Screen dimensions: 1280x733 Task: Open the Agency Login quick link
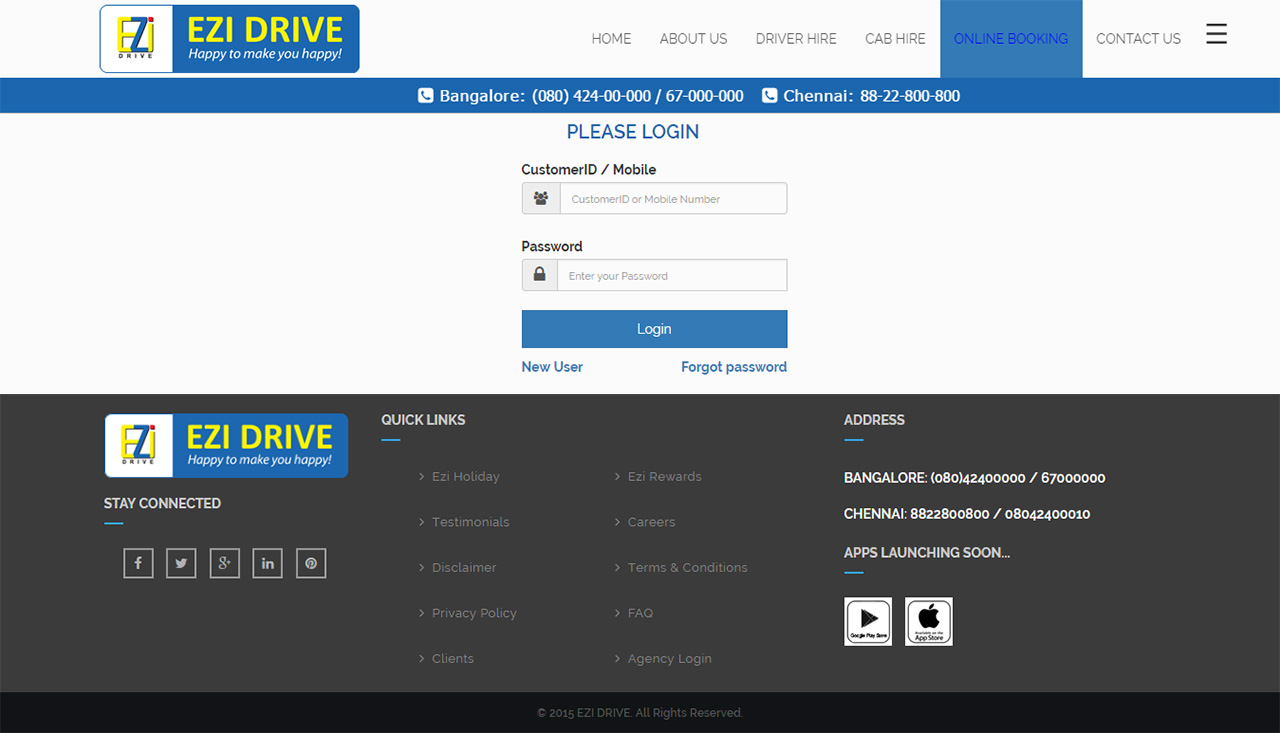pyautogui.click(x=669, y=659)
